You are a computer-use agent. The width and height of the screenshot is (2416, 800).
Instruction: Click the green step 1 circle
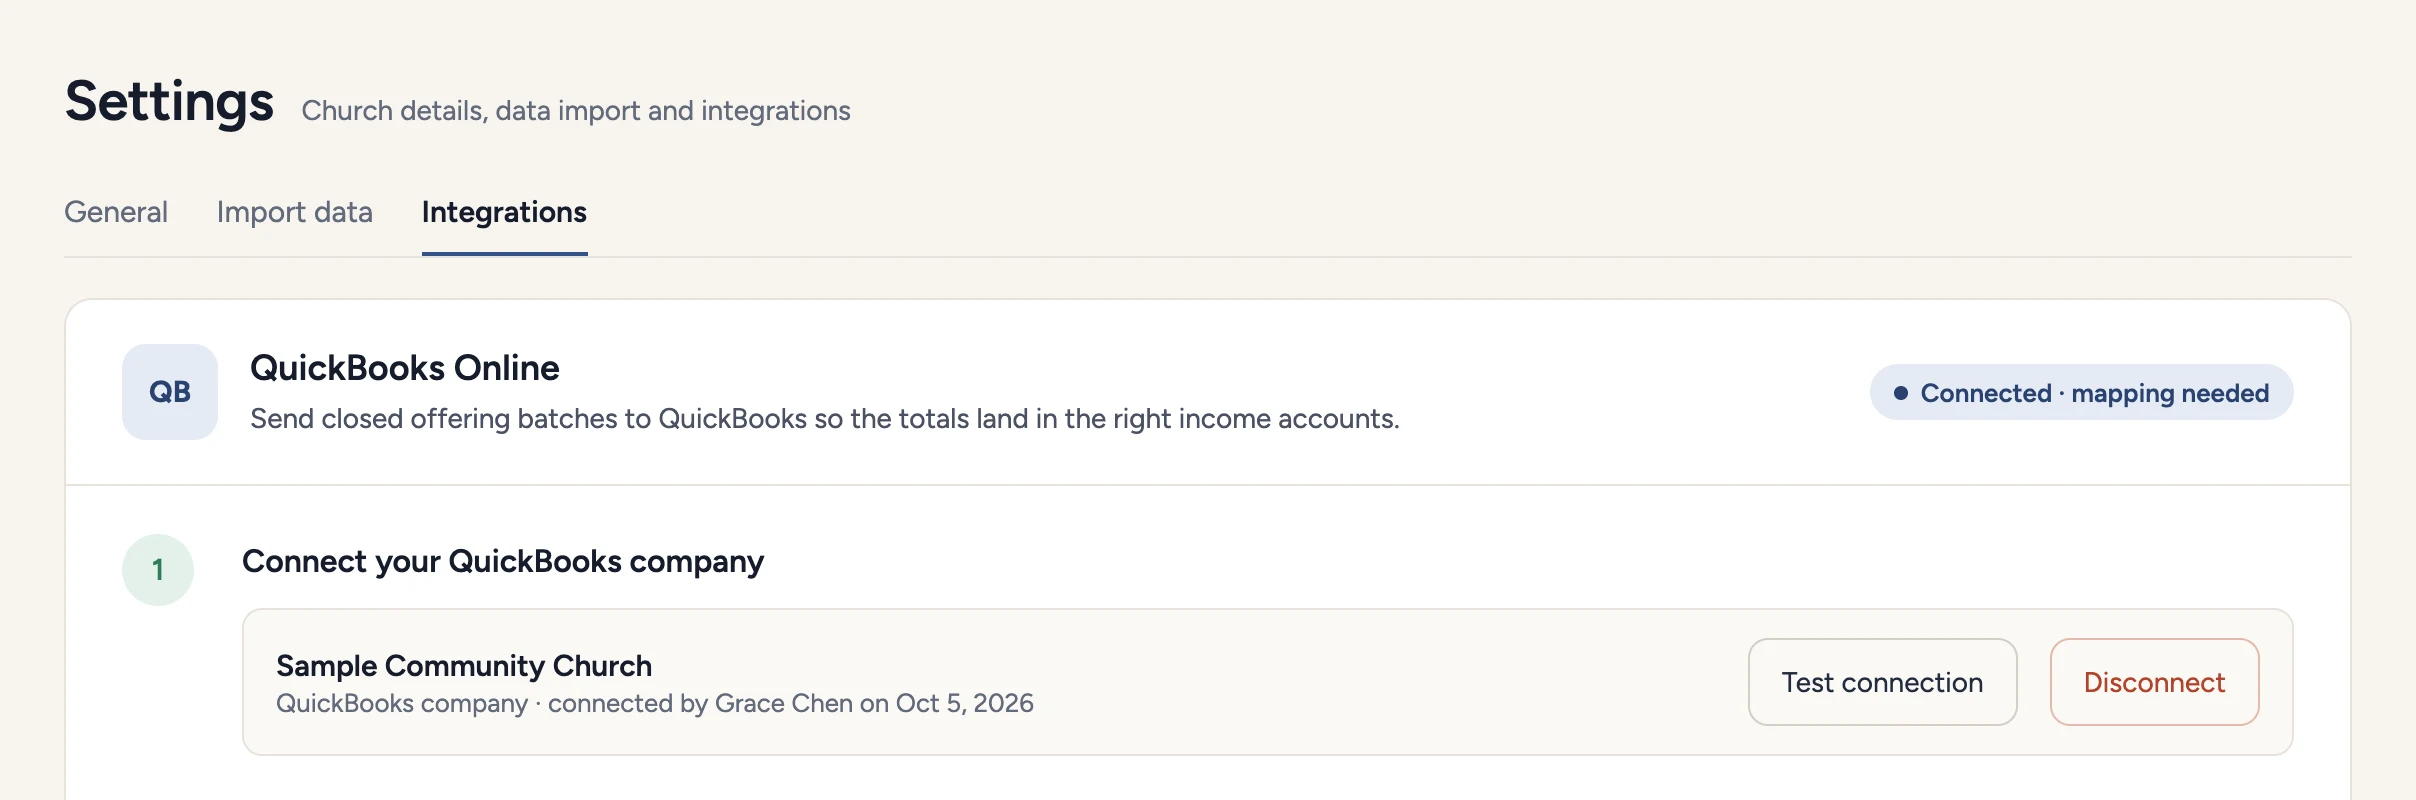158,569
